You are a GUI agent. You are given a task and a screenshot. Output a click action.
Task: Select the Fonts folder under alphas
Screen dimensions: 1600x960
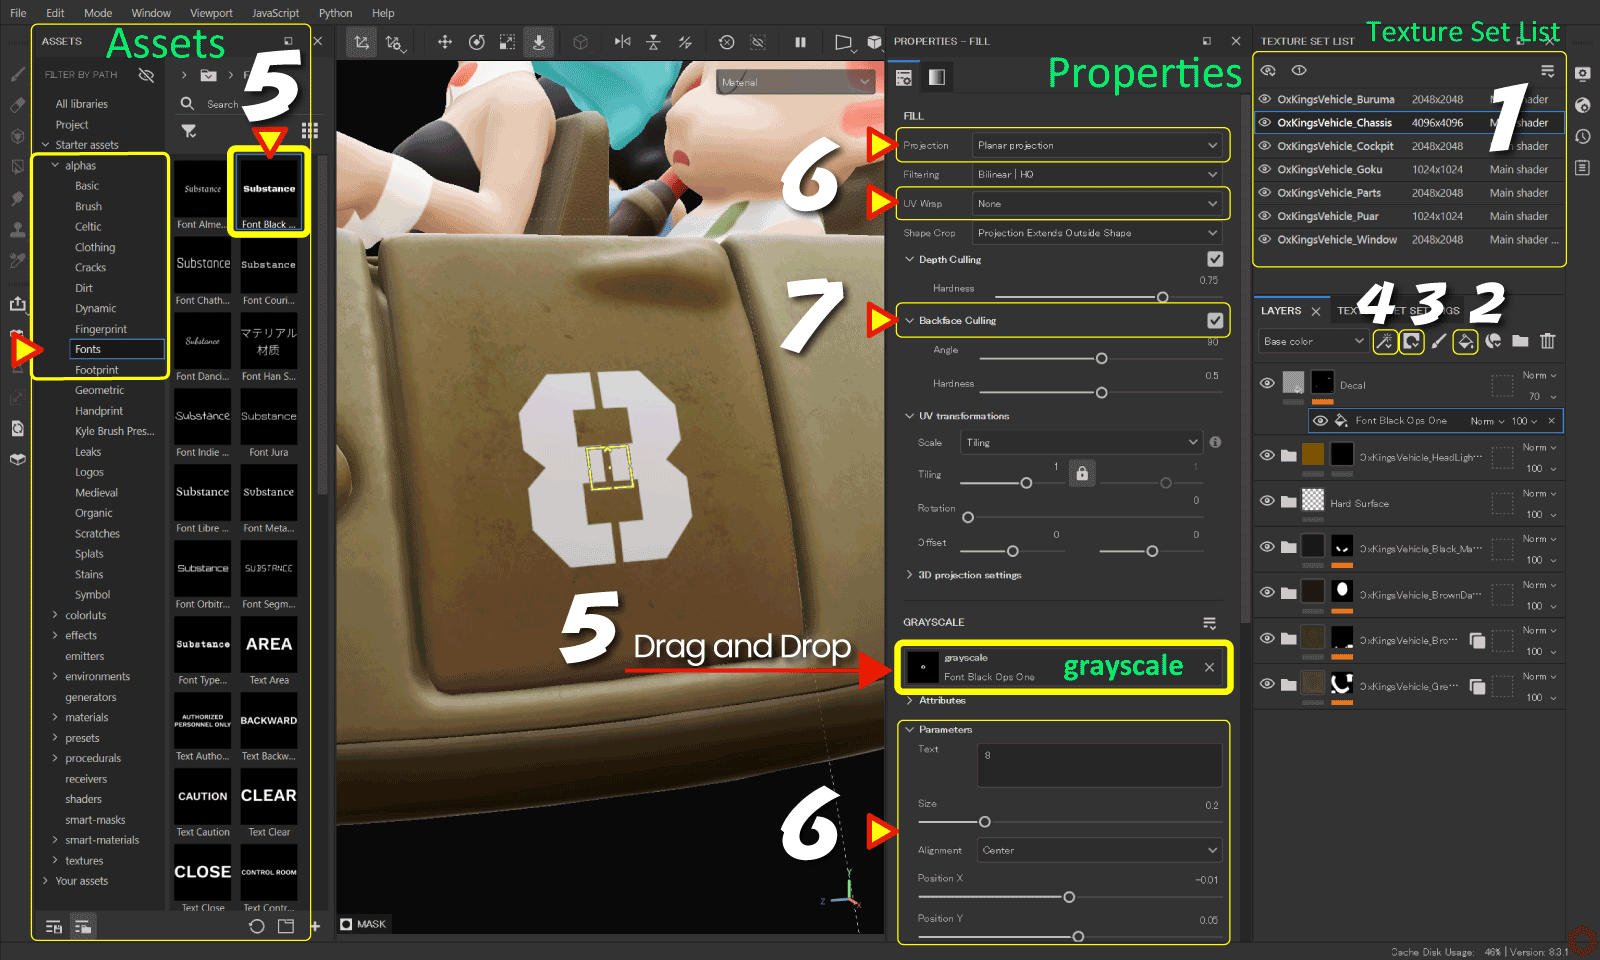tap(88, 349)
